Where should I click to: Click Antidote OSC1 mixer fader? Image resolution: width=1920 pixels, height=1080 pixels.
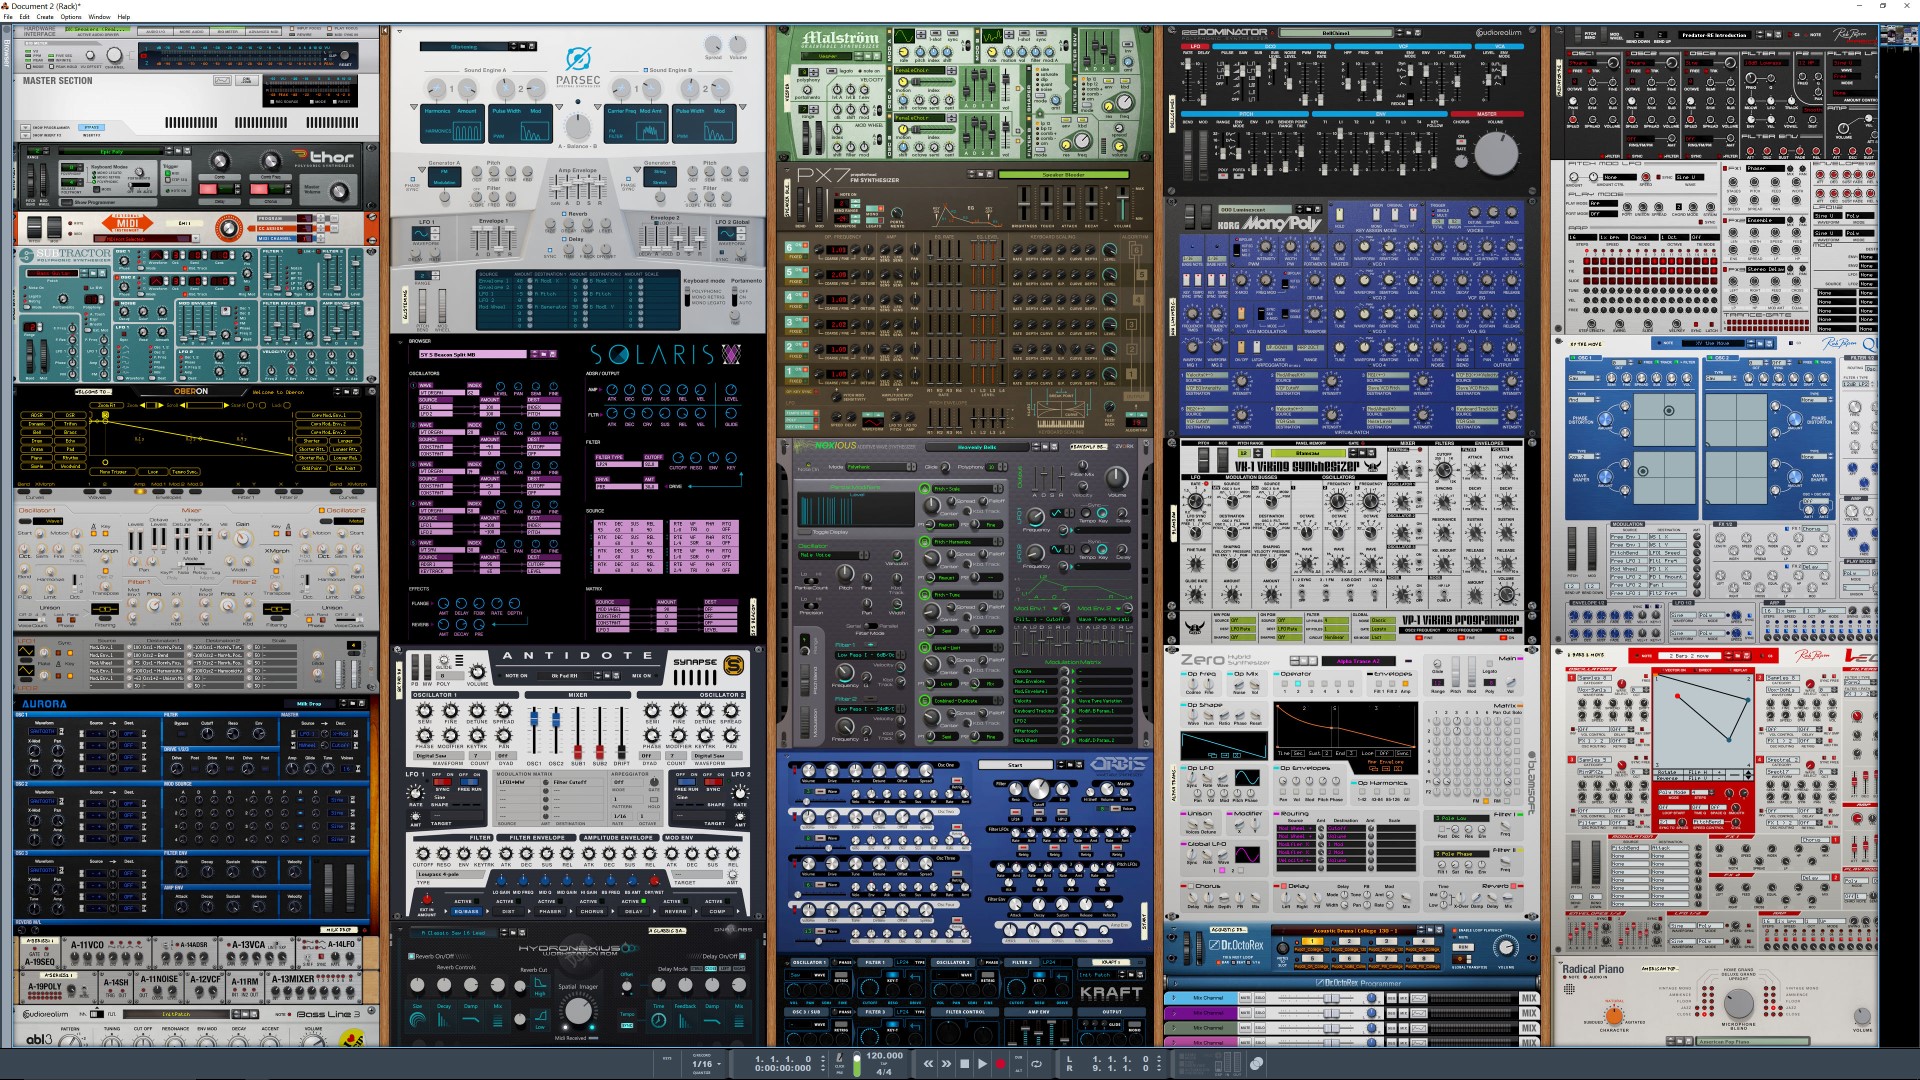[x=534, y=719]
